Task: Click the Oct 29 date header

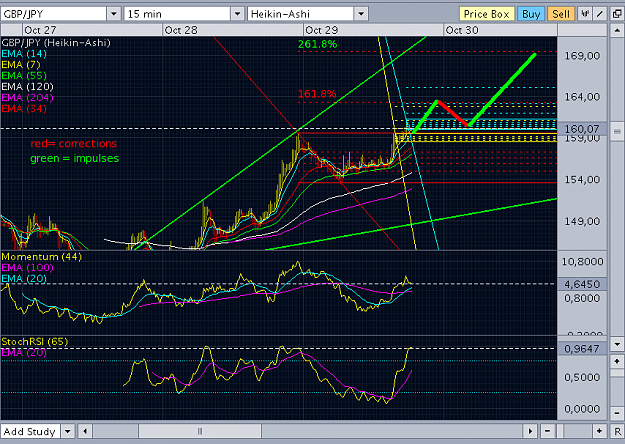Action: [x=321, y=30]
